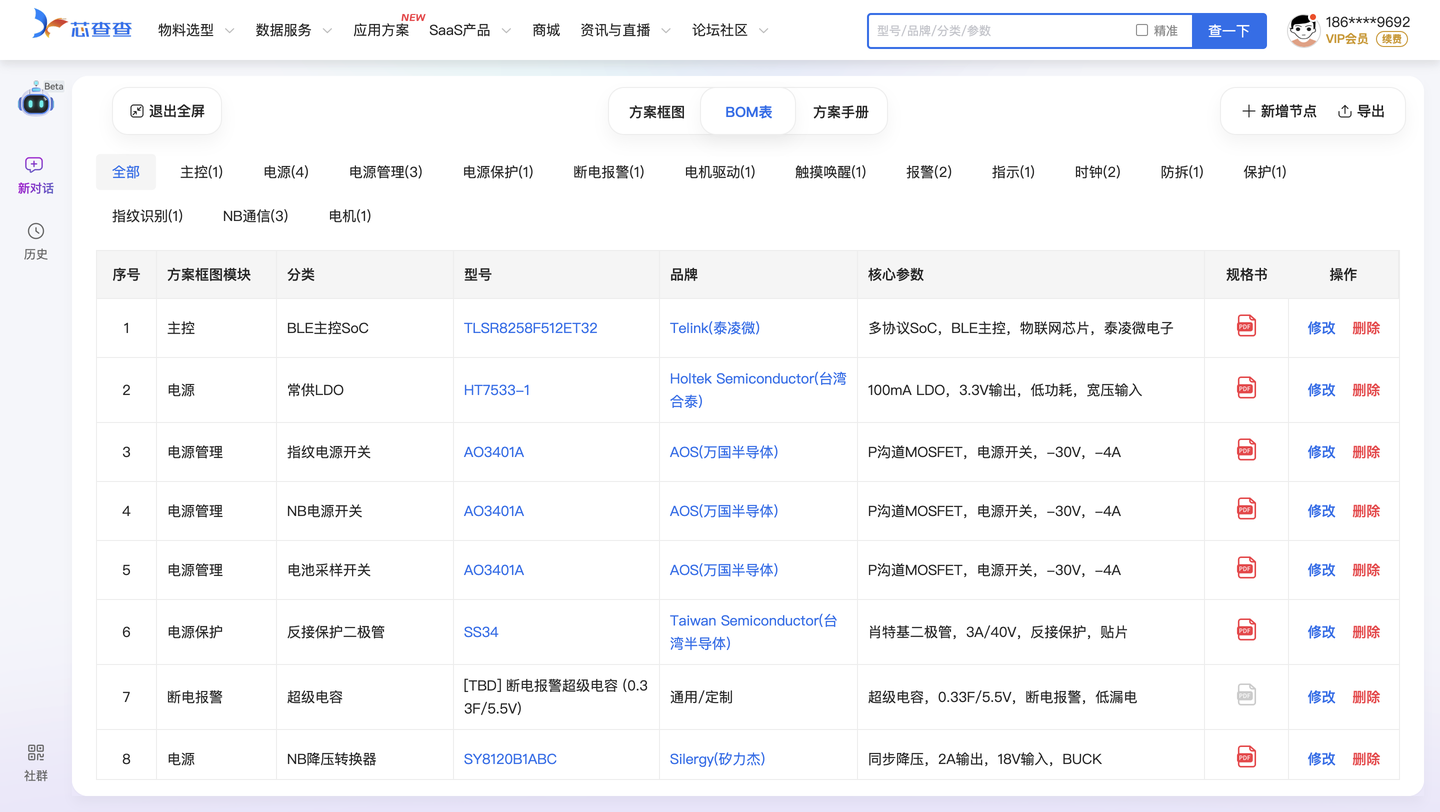The width and height of the screenshot is (1440, 812).
Task: Filter by 指示(1) category
Action: 1013,172
